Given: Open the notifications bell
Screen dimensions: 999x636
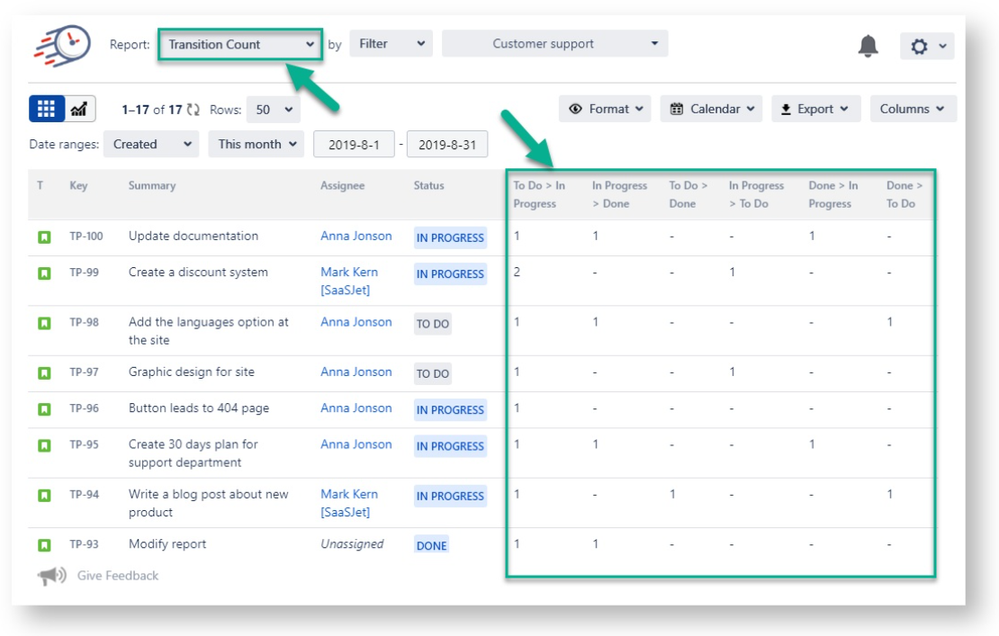Looking at the screenshot, I should pyautogui.click(x=868, y=46).
